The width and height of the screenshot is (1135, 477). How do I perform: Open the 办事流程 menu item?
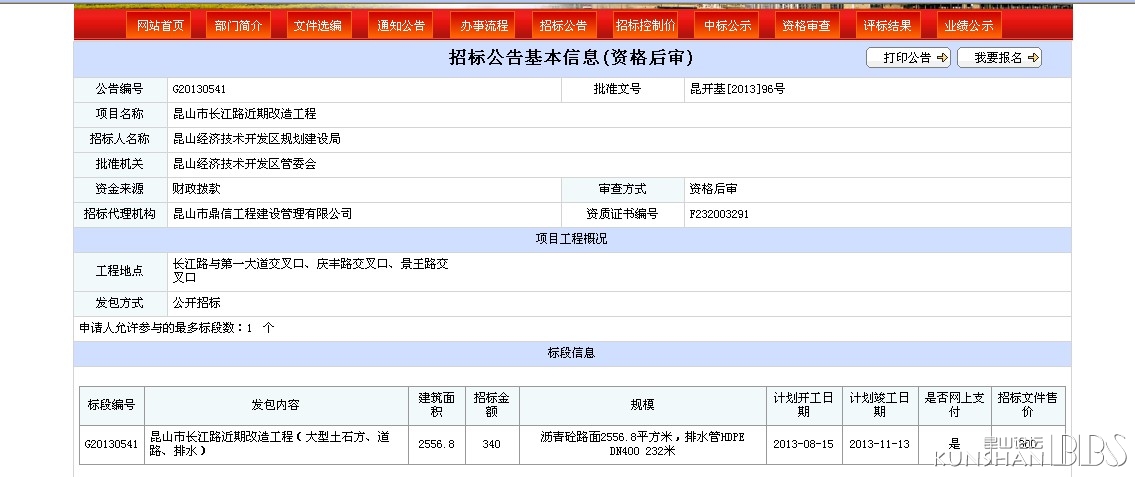[484, 26]
